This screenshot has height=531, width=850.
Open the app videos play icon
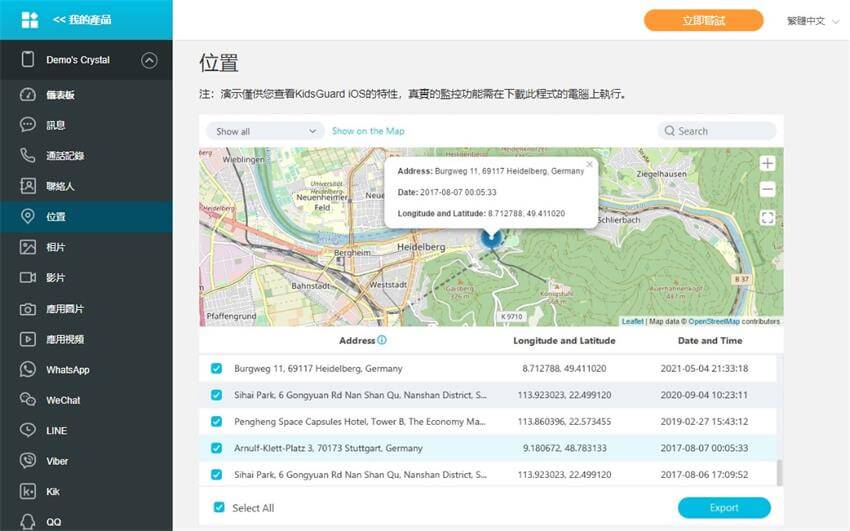pos(28,339)
